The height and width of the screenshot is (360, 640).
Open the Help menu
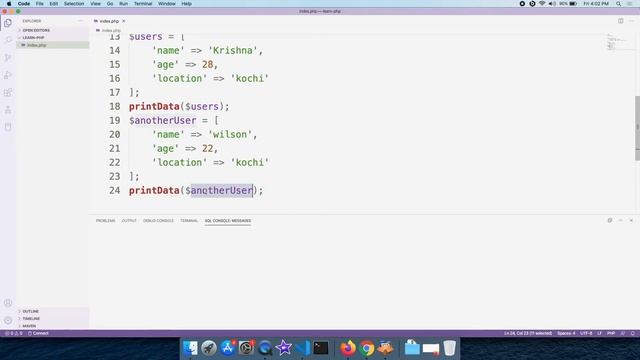pos(187,4)
